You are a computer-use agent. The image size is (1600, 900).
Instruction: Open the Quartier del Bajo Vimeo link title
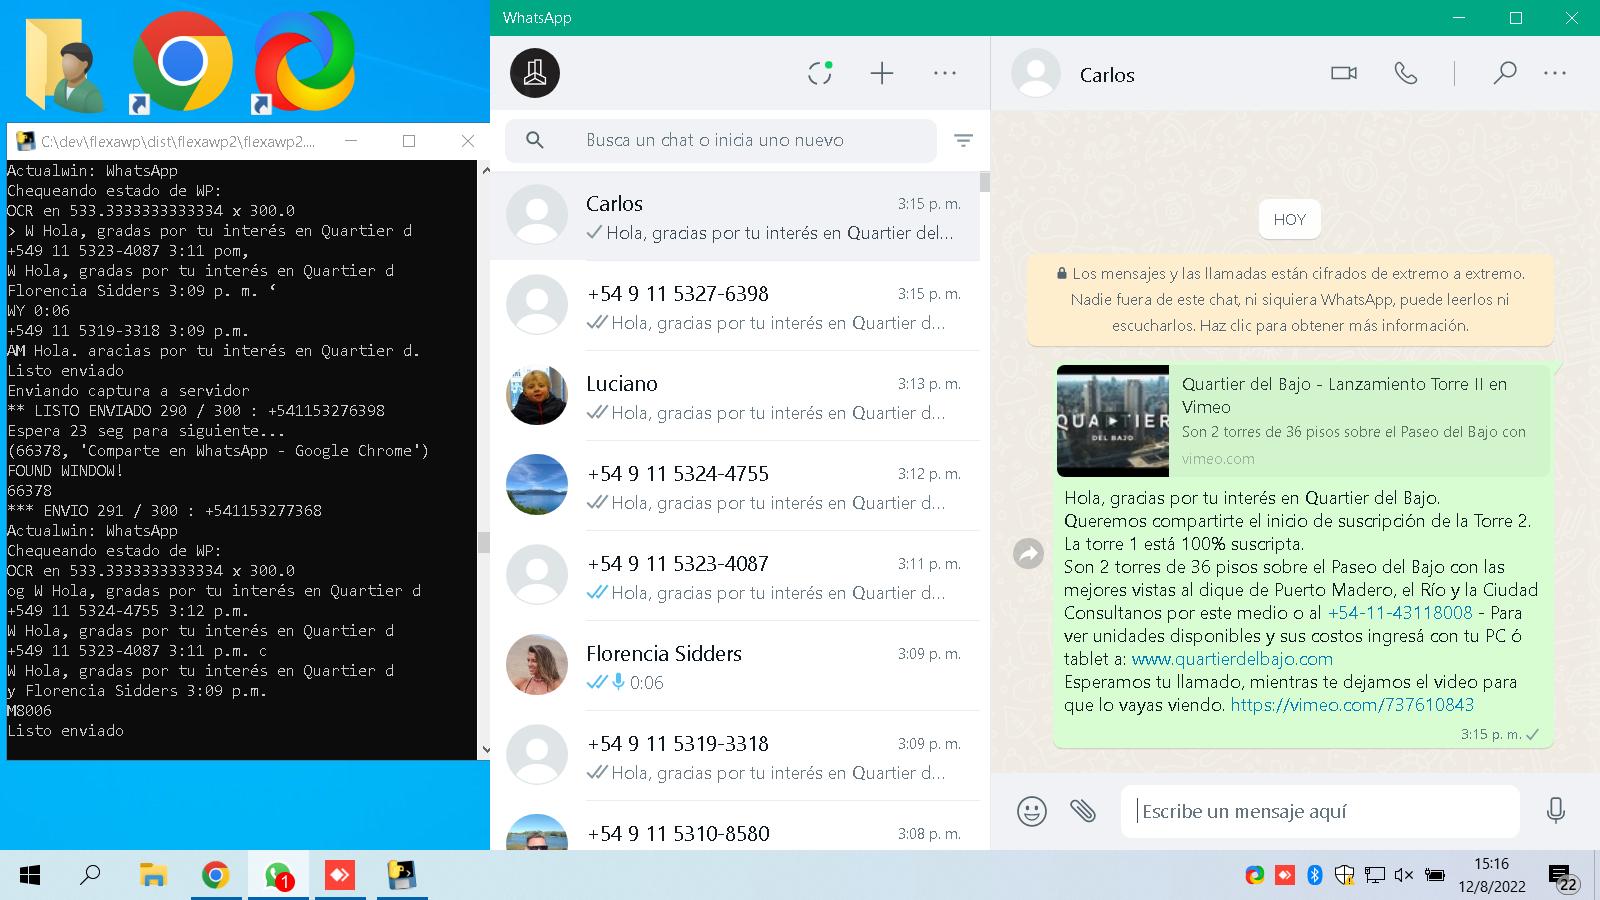(1344, 395)
